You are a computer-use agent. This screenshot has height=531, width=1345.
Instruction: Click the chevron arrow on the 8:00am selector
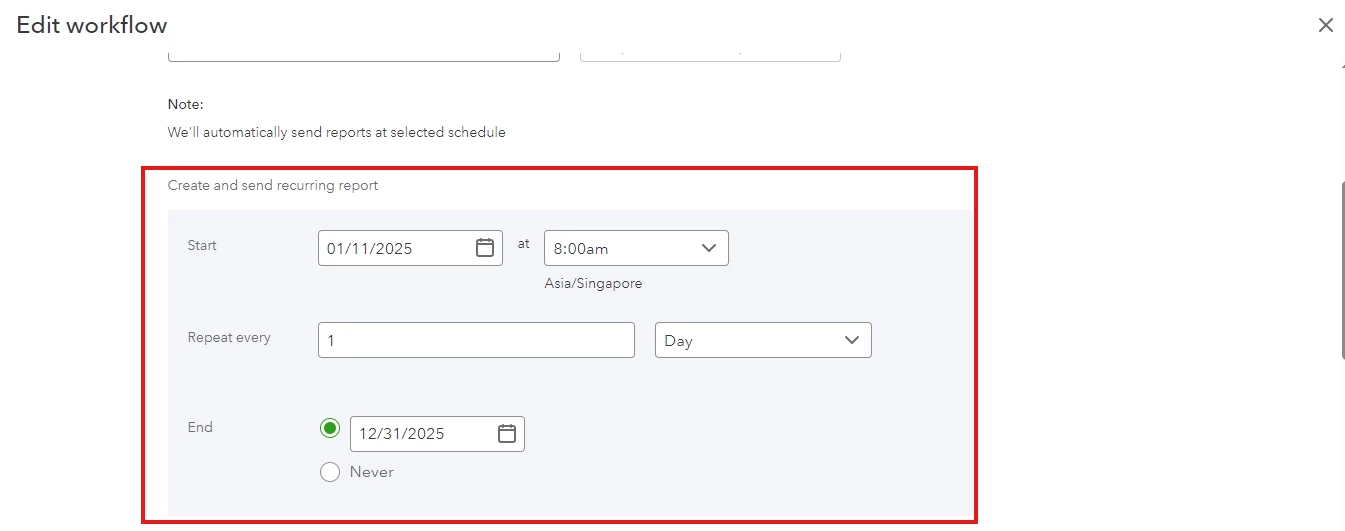click(x=709, y=248)
